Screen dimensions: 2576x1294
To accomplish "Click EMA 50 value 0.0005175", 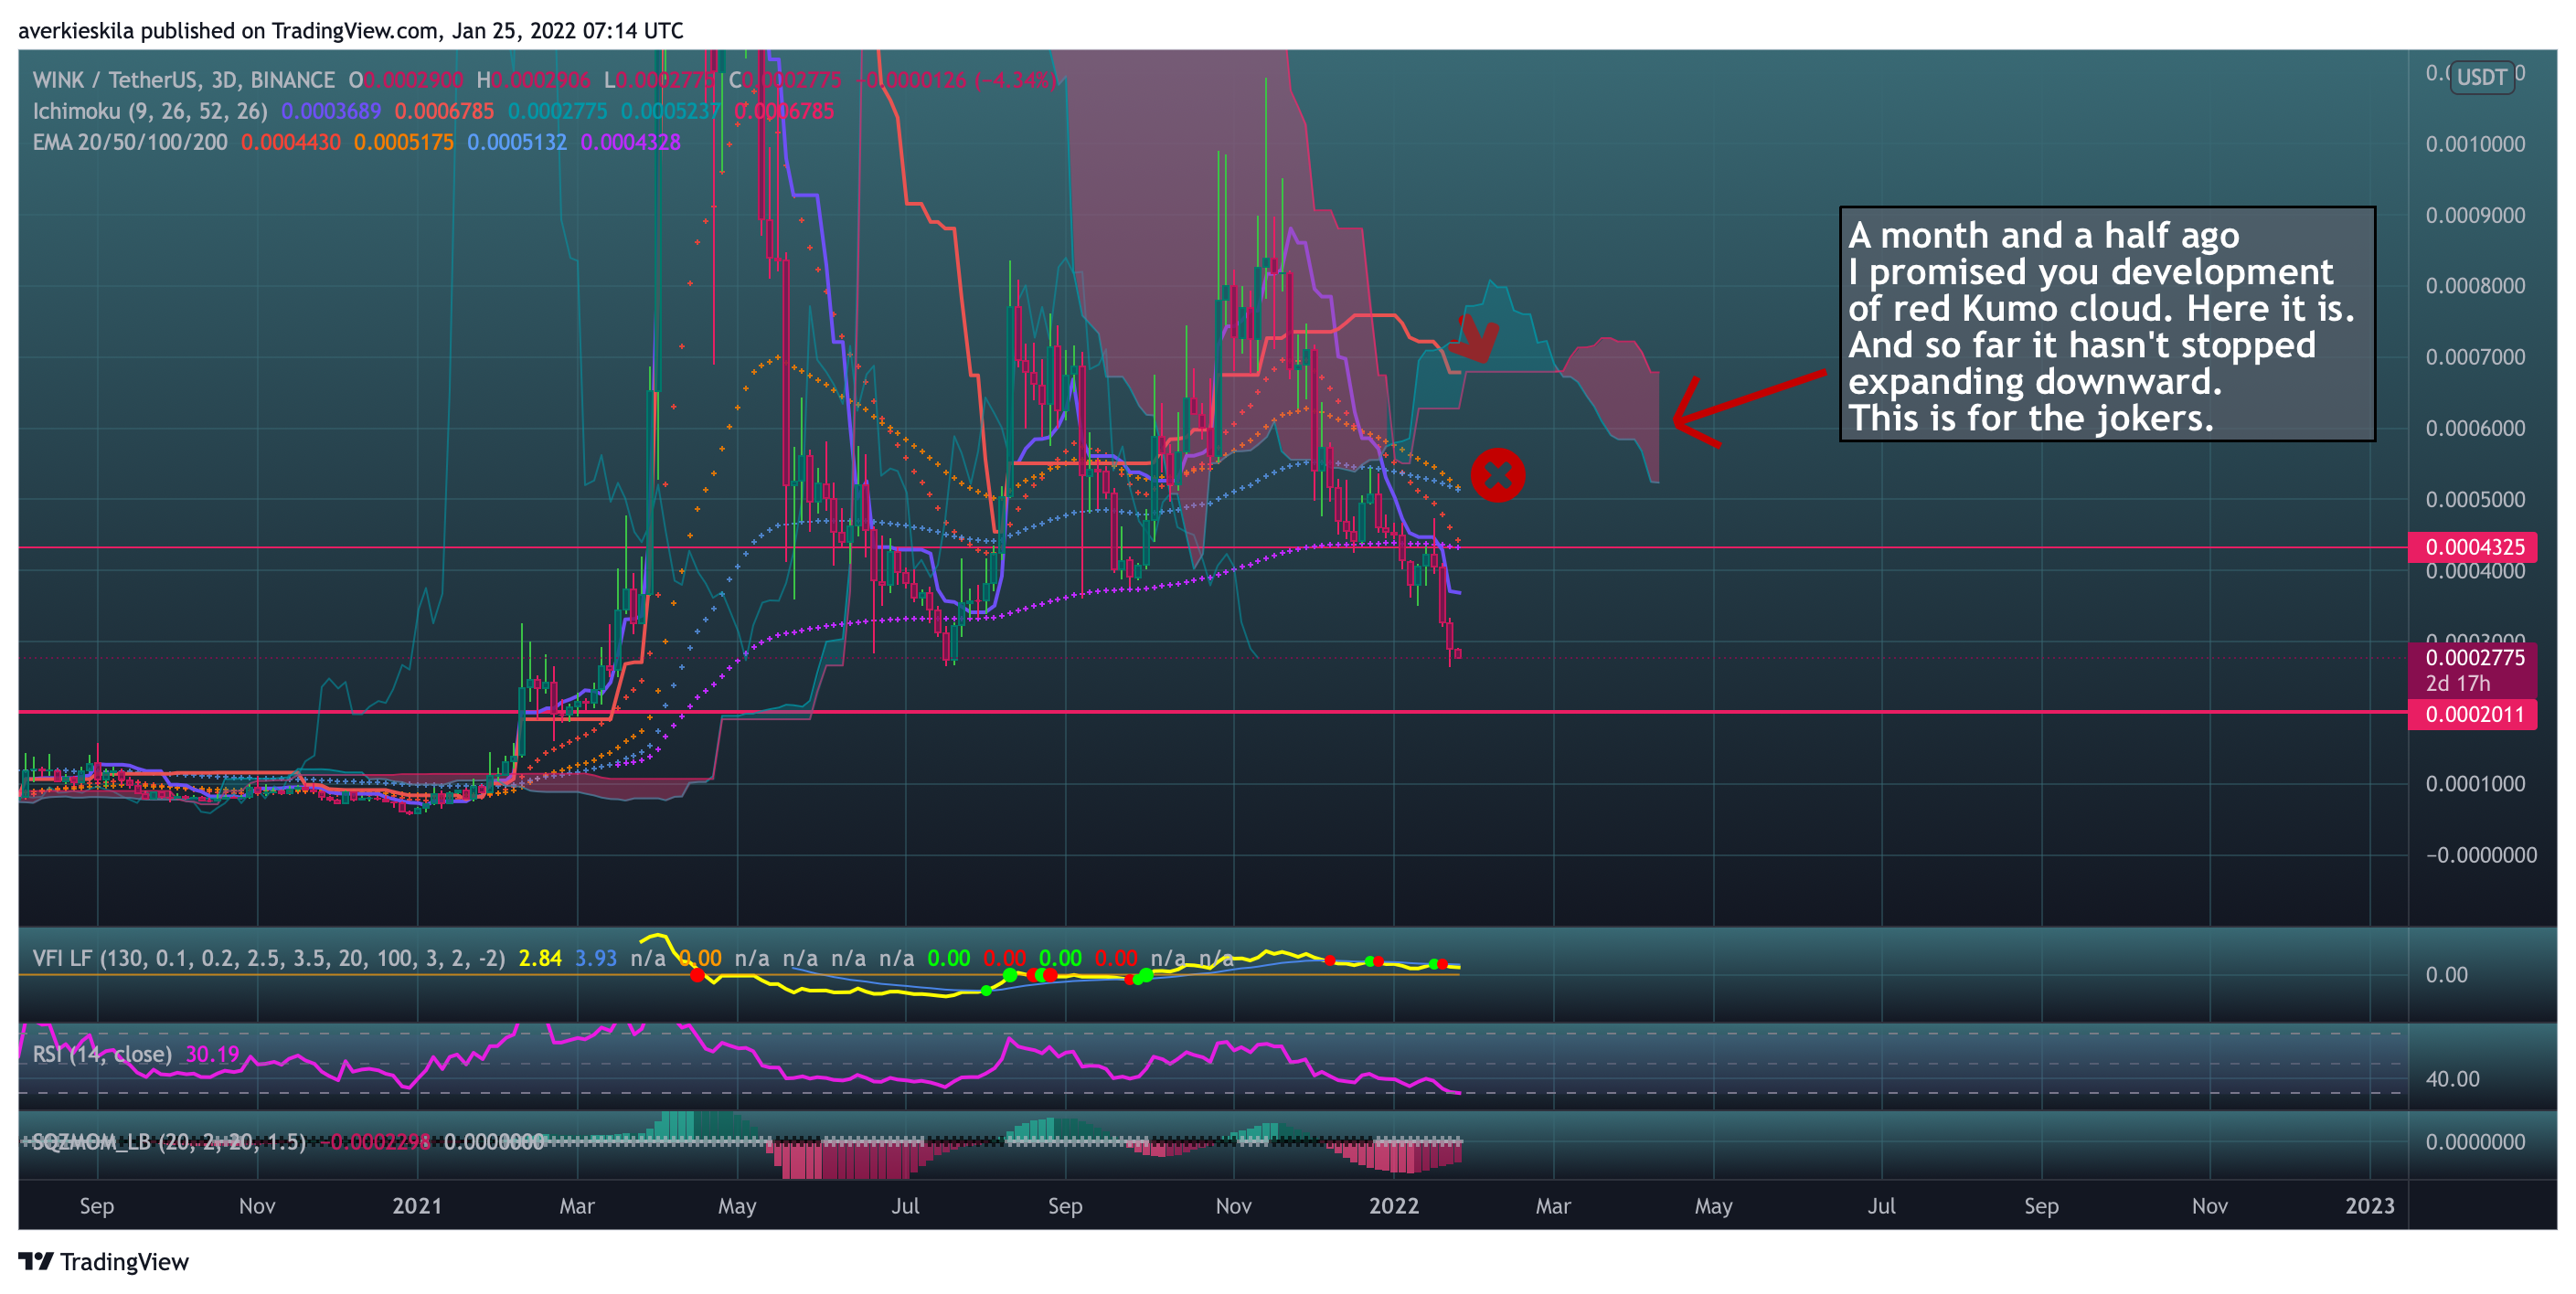I will [404, 142].
